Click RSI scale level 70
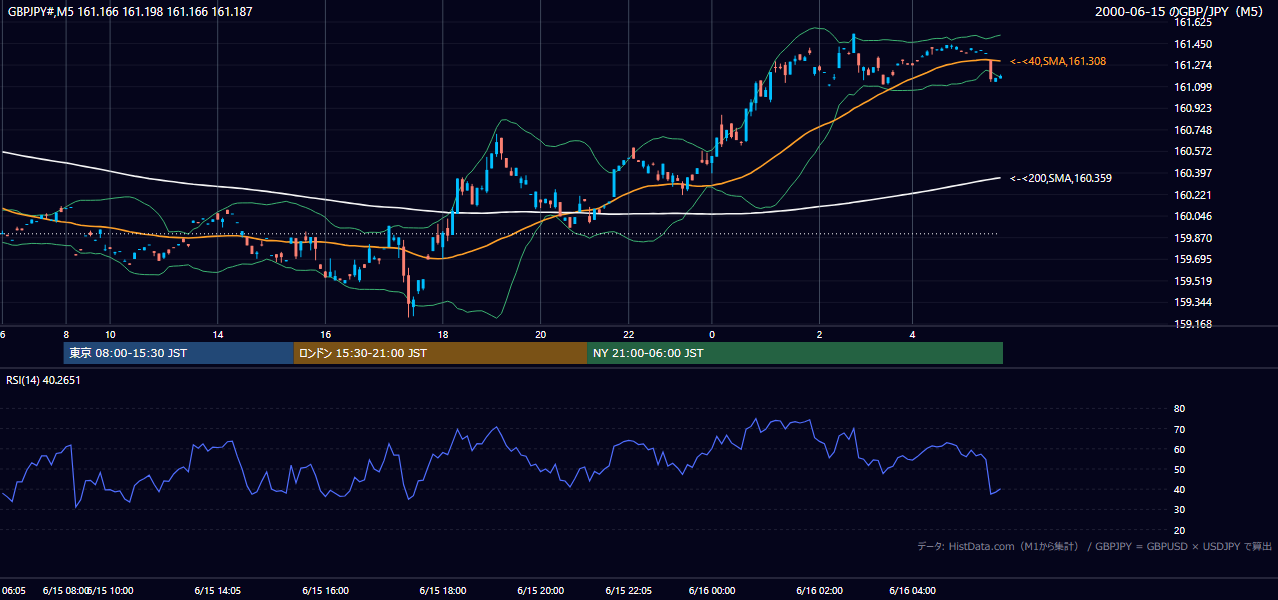 1179,429
